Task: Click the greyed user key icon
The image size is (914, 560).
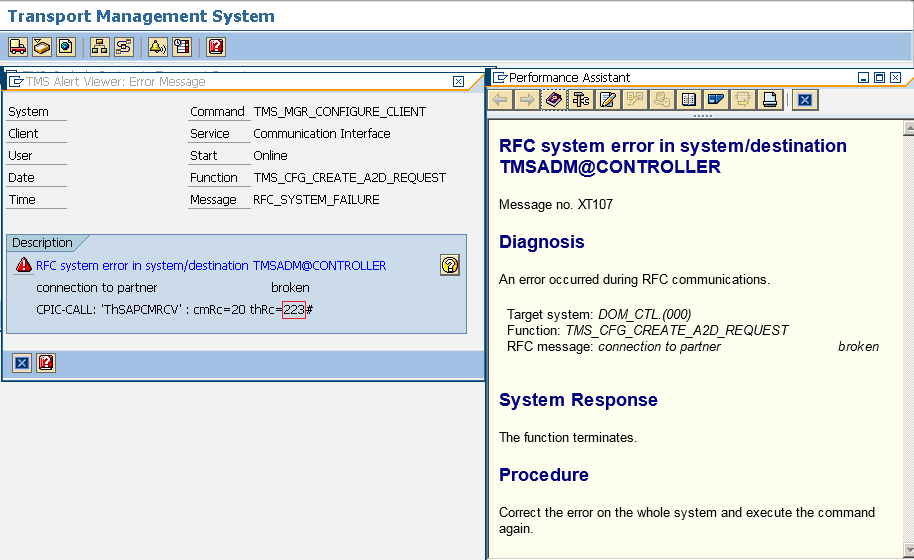Action: (x=662, y=100)
